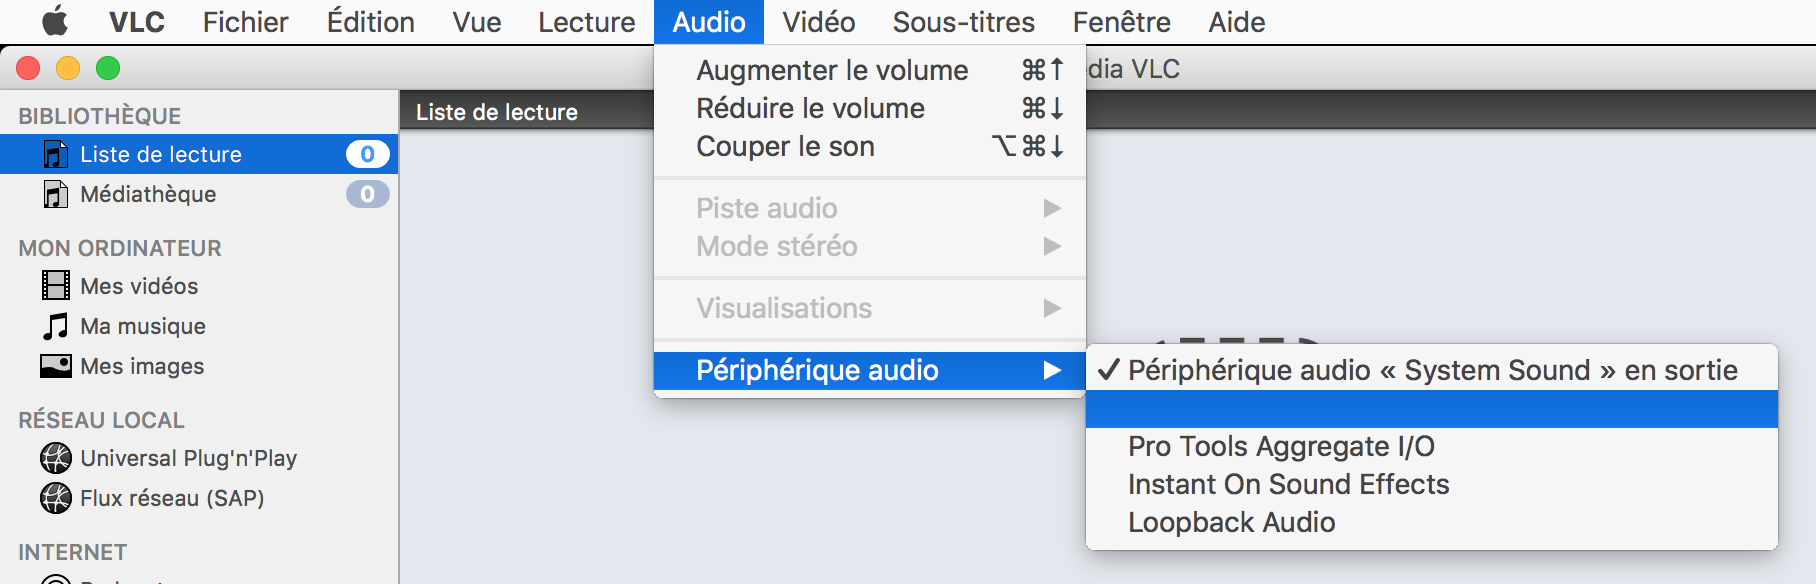Click the Mes images picture icon
This screenshot has width=1816, height=584.
coord(56,366)
